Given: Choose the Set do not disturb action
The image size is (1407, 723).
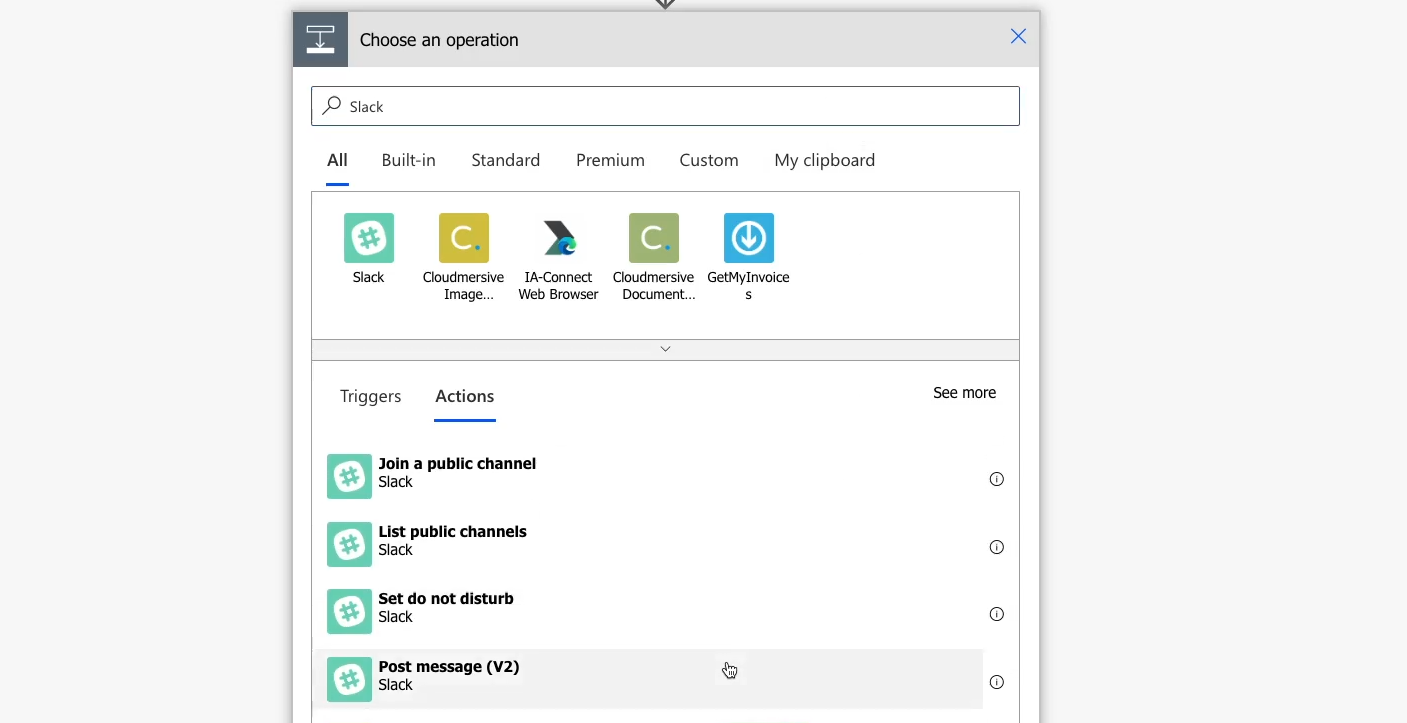Looking at the screenshot, I should pos(648,611).
